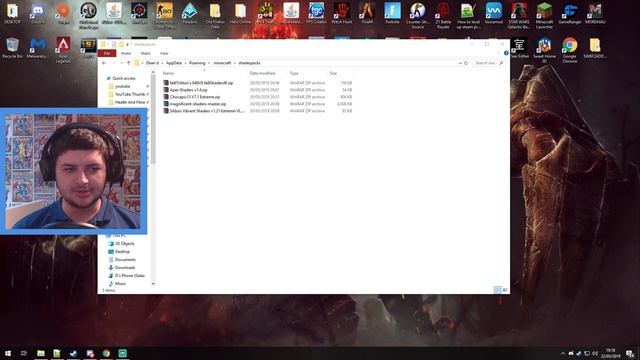This screenshot has width=640, height=360.
Task: Open Google Chrome desktop shortcut
Action: tap(569, 50)
